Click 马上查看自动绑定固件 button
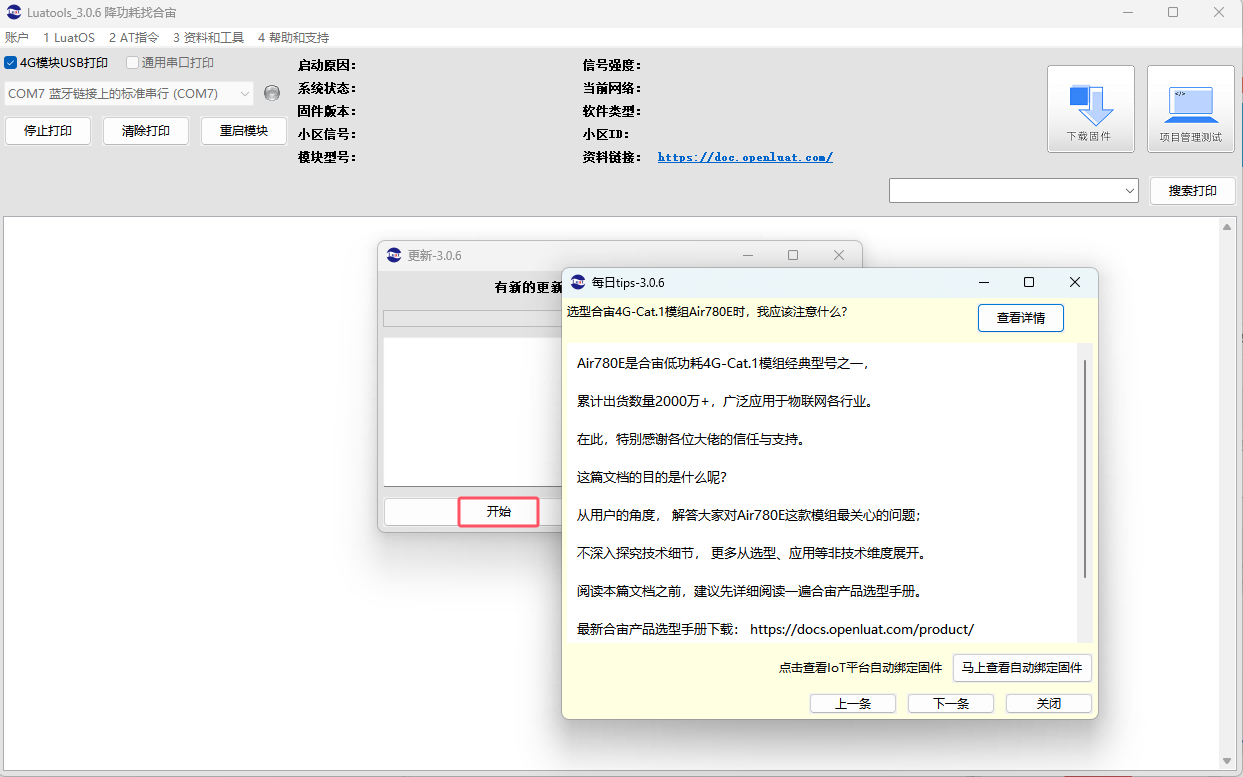The image size is (1243, 777). click(x=1022, y=668)
